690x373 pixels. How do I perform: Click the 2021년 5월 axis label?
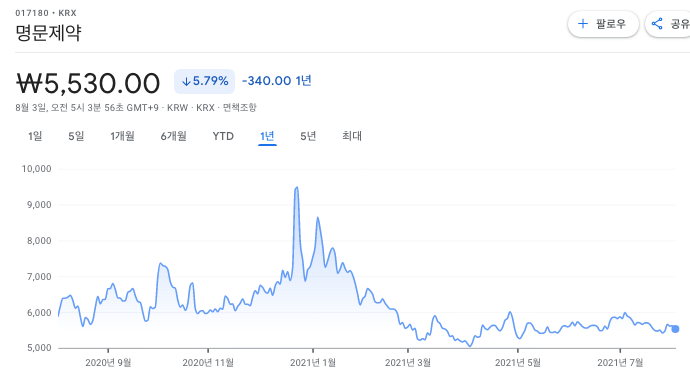(x=518, y=363)
